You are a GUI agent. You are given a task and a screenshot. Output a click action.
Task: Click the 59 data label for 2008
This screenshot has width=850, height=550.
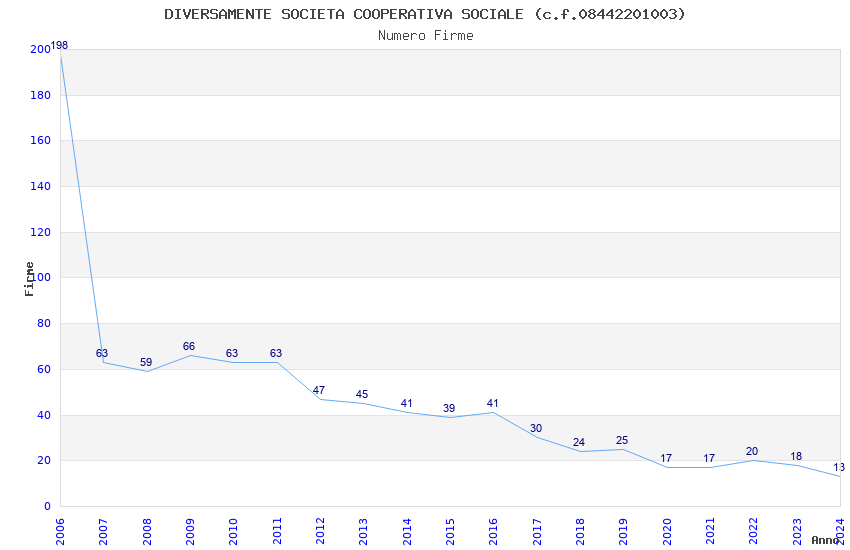(146, 363)
